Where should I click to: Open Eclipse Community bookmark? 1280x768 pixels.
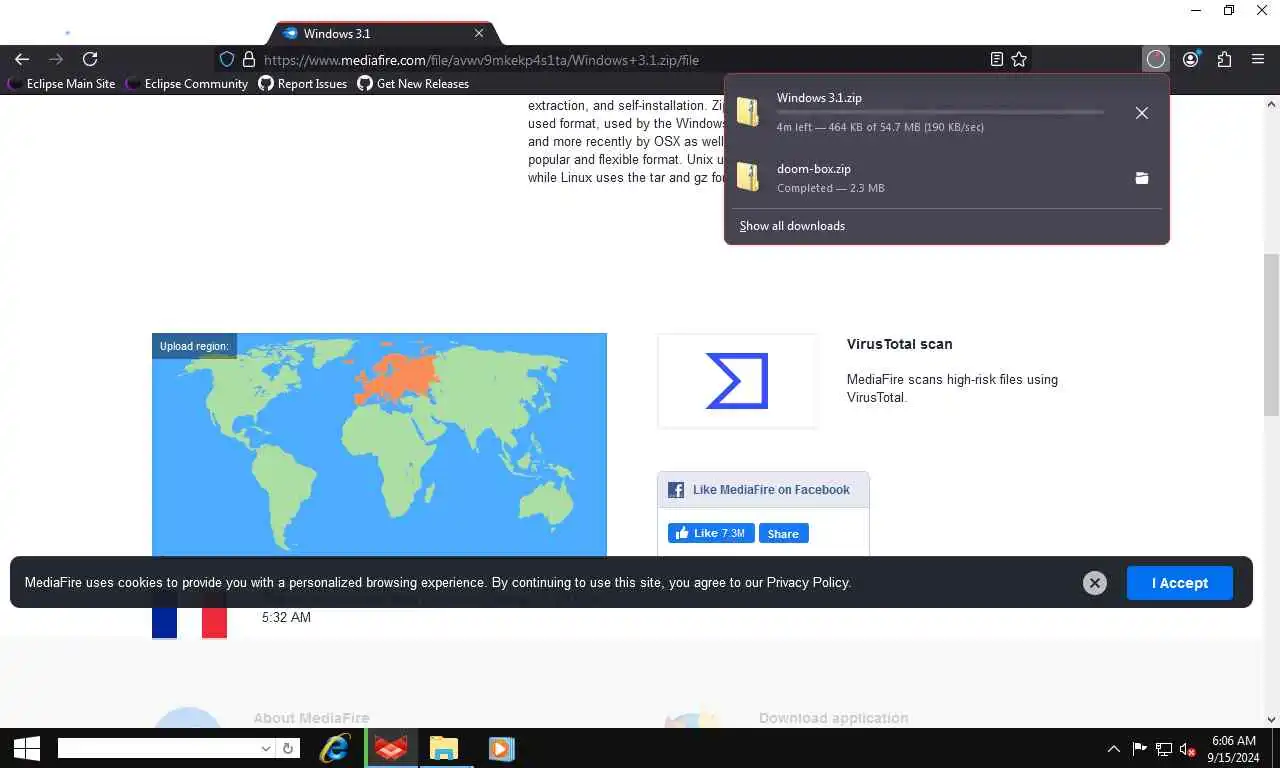coord(186,84)
